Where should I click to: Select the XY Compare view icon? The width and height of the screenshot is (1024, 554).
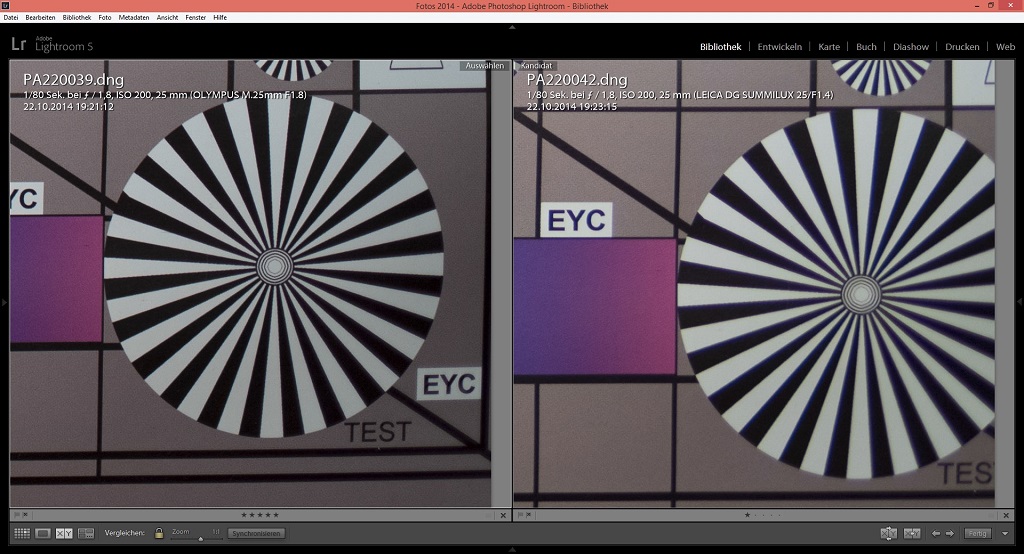pos(64,533)
